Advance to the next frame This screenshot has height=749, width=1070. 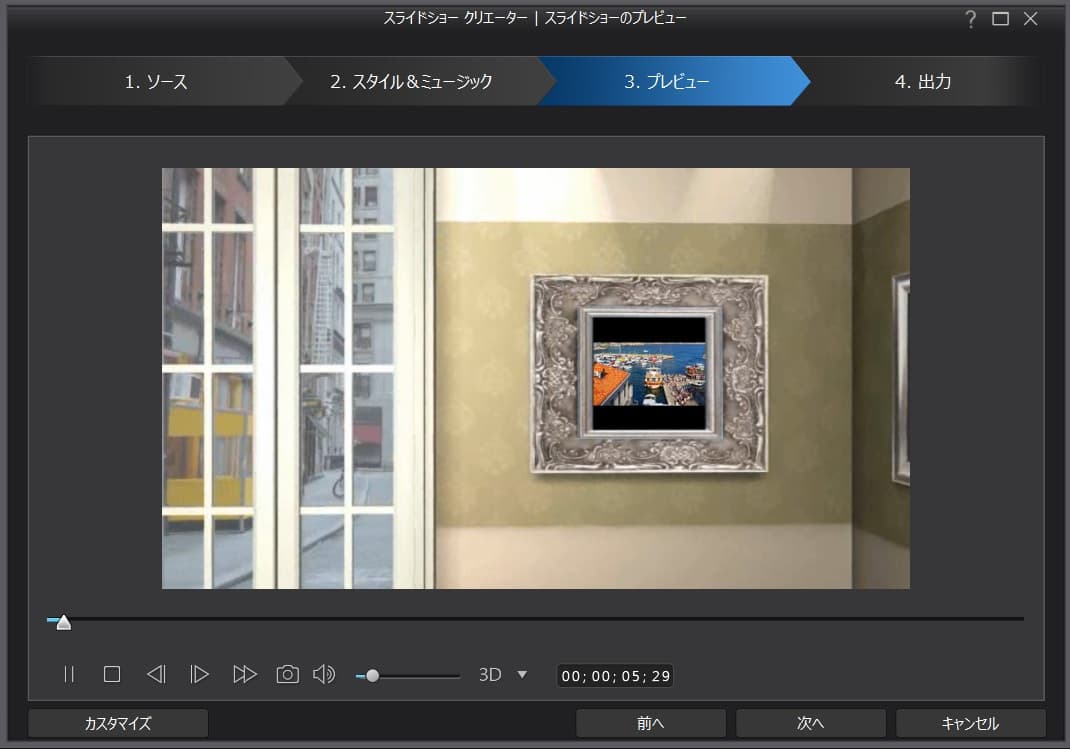(199, 675)
